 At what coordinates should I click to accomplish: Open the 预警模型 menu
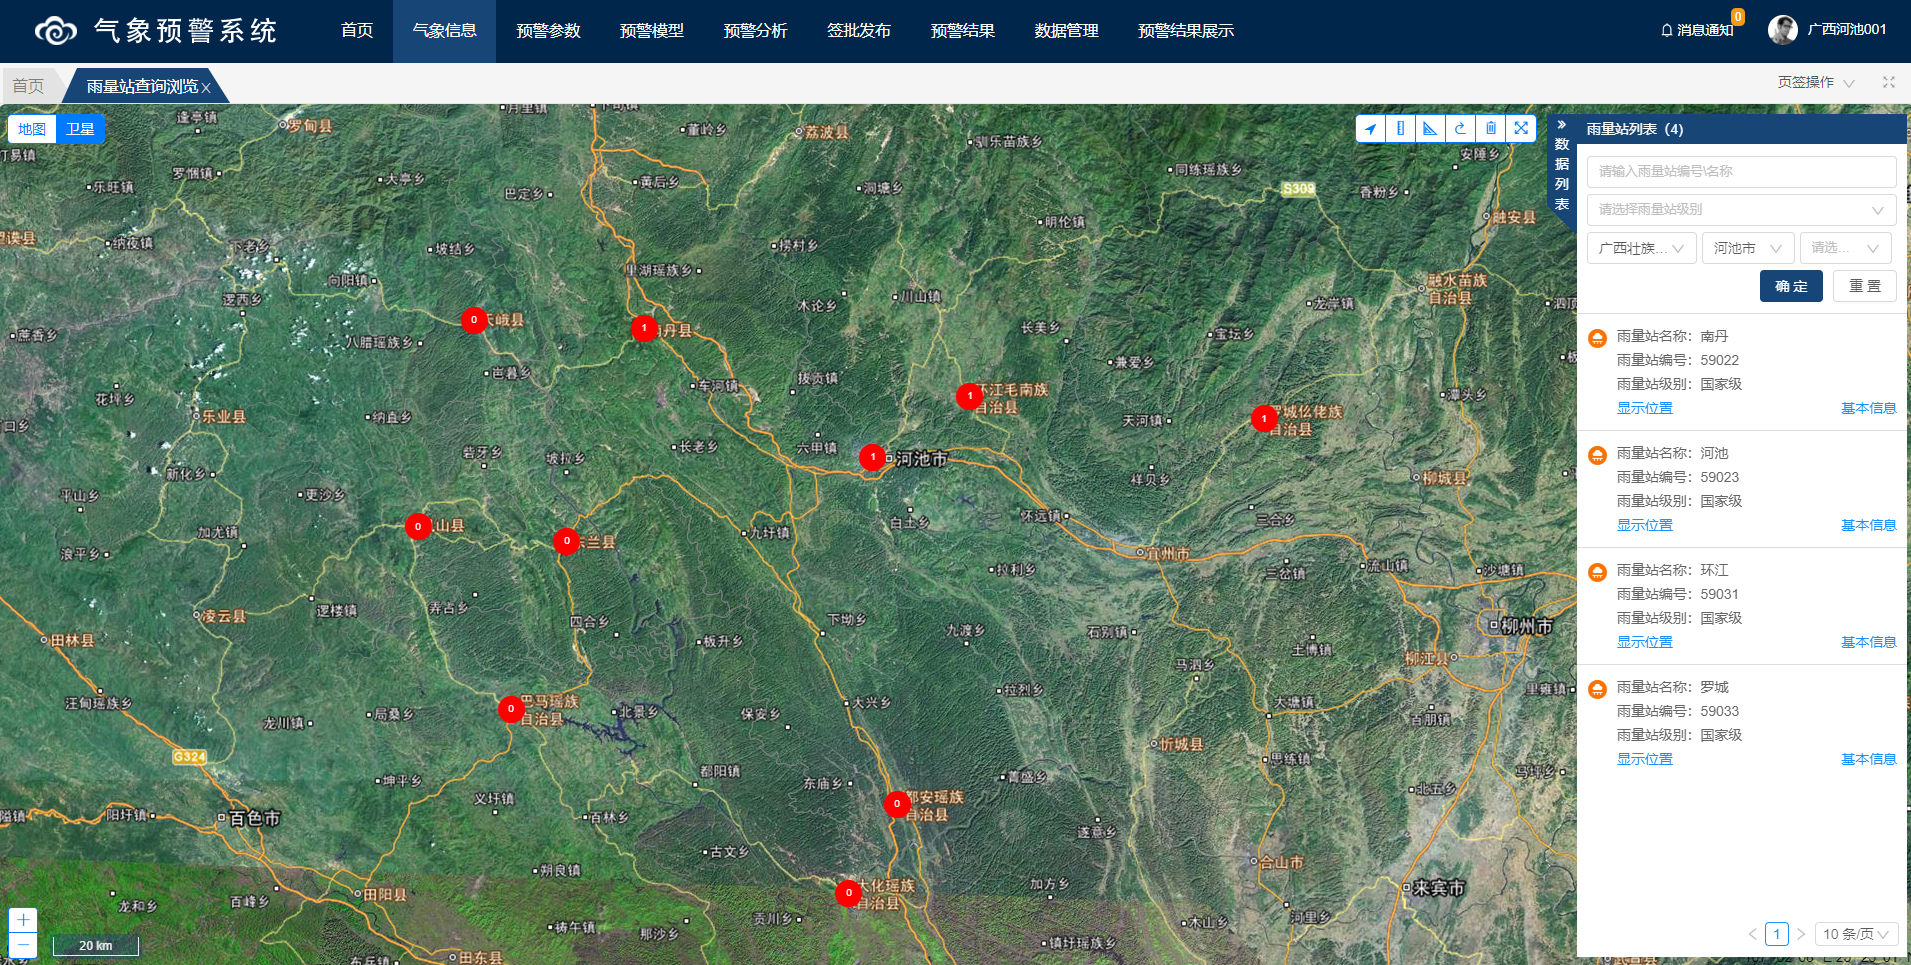coord(652,31)
